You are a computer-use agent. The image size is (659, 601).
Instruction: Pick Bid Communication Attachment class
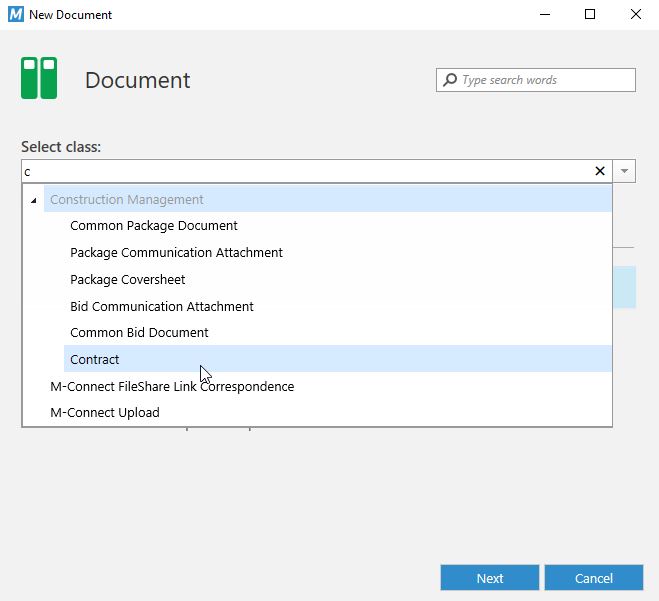(x=337, y=306)
